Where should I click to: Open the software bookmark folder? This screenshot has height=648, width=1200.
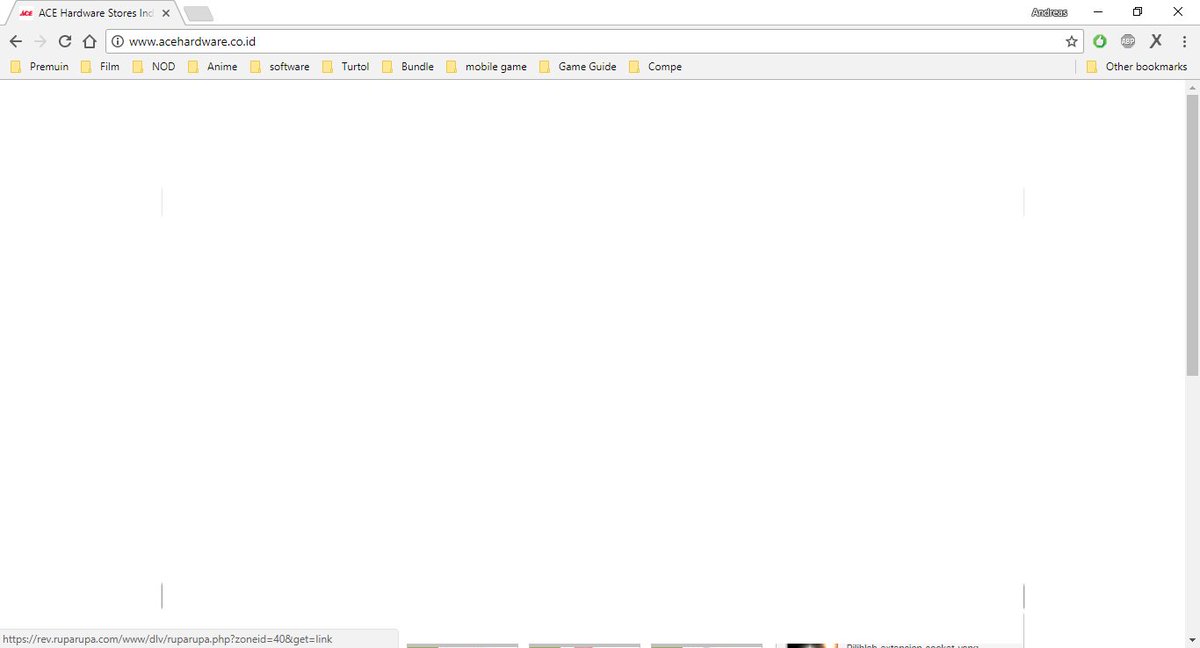(279, 67)
